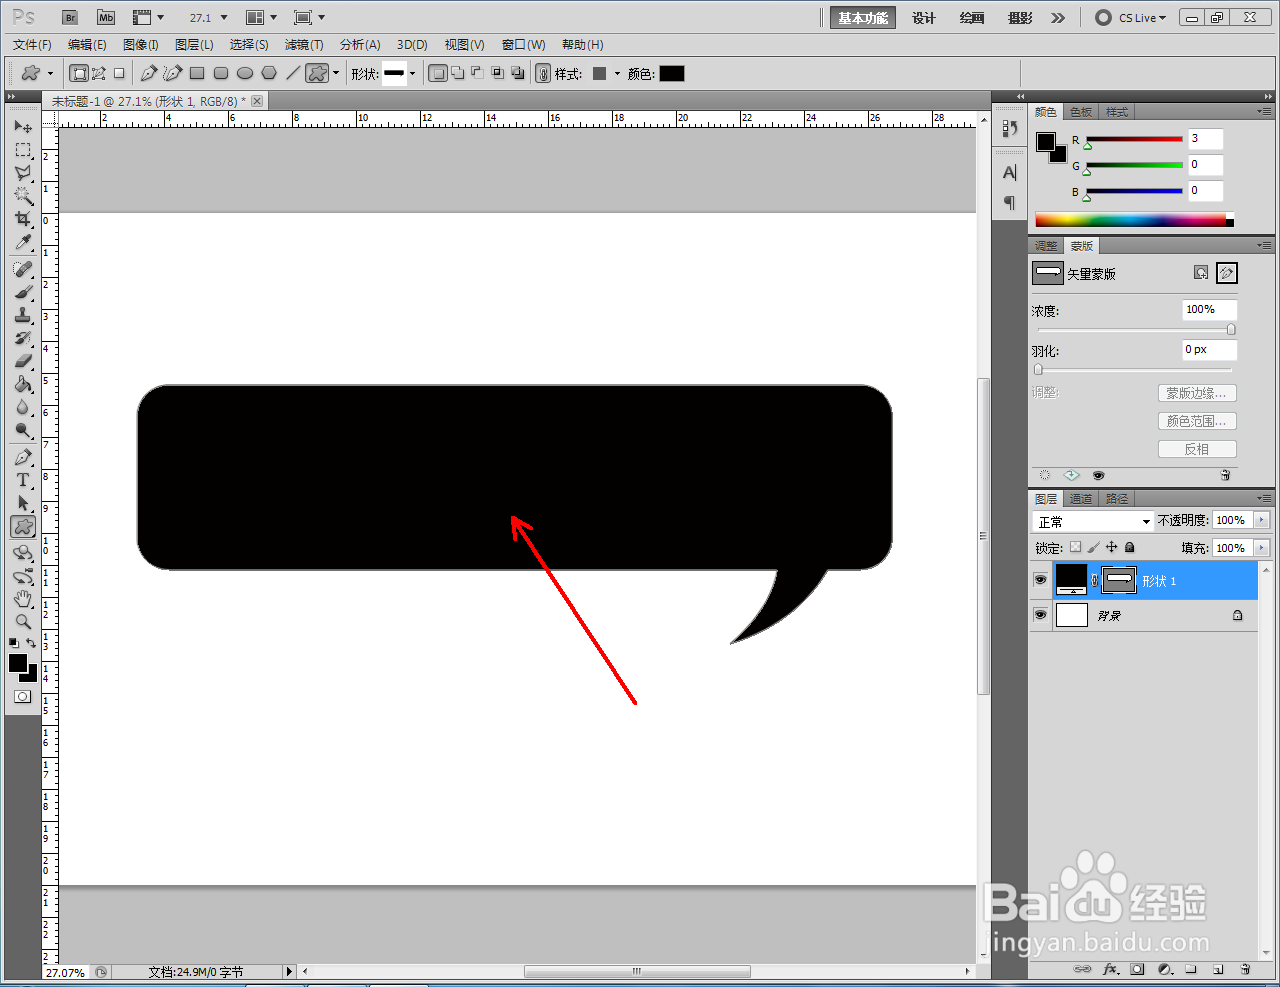Hide the 背景 layer
The height and width of the screenshot is (987, 1280).
click(x=1040, y=615)
